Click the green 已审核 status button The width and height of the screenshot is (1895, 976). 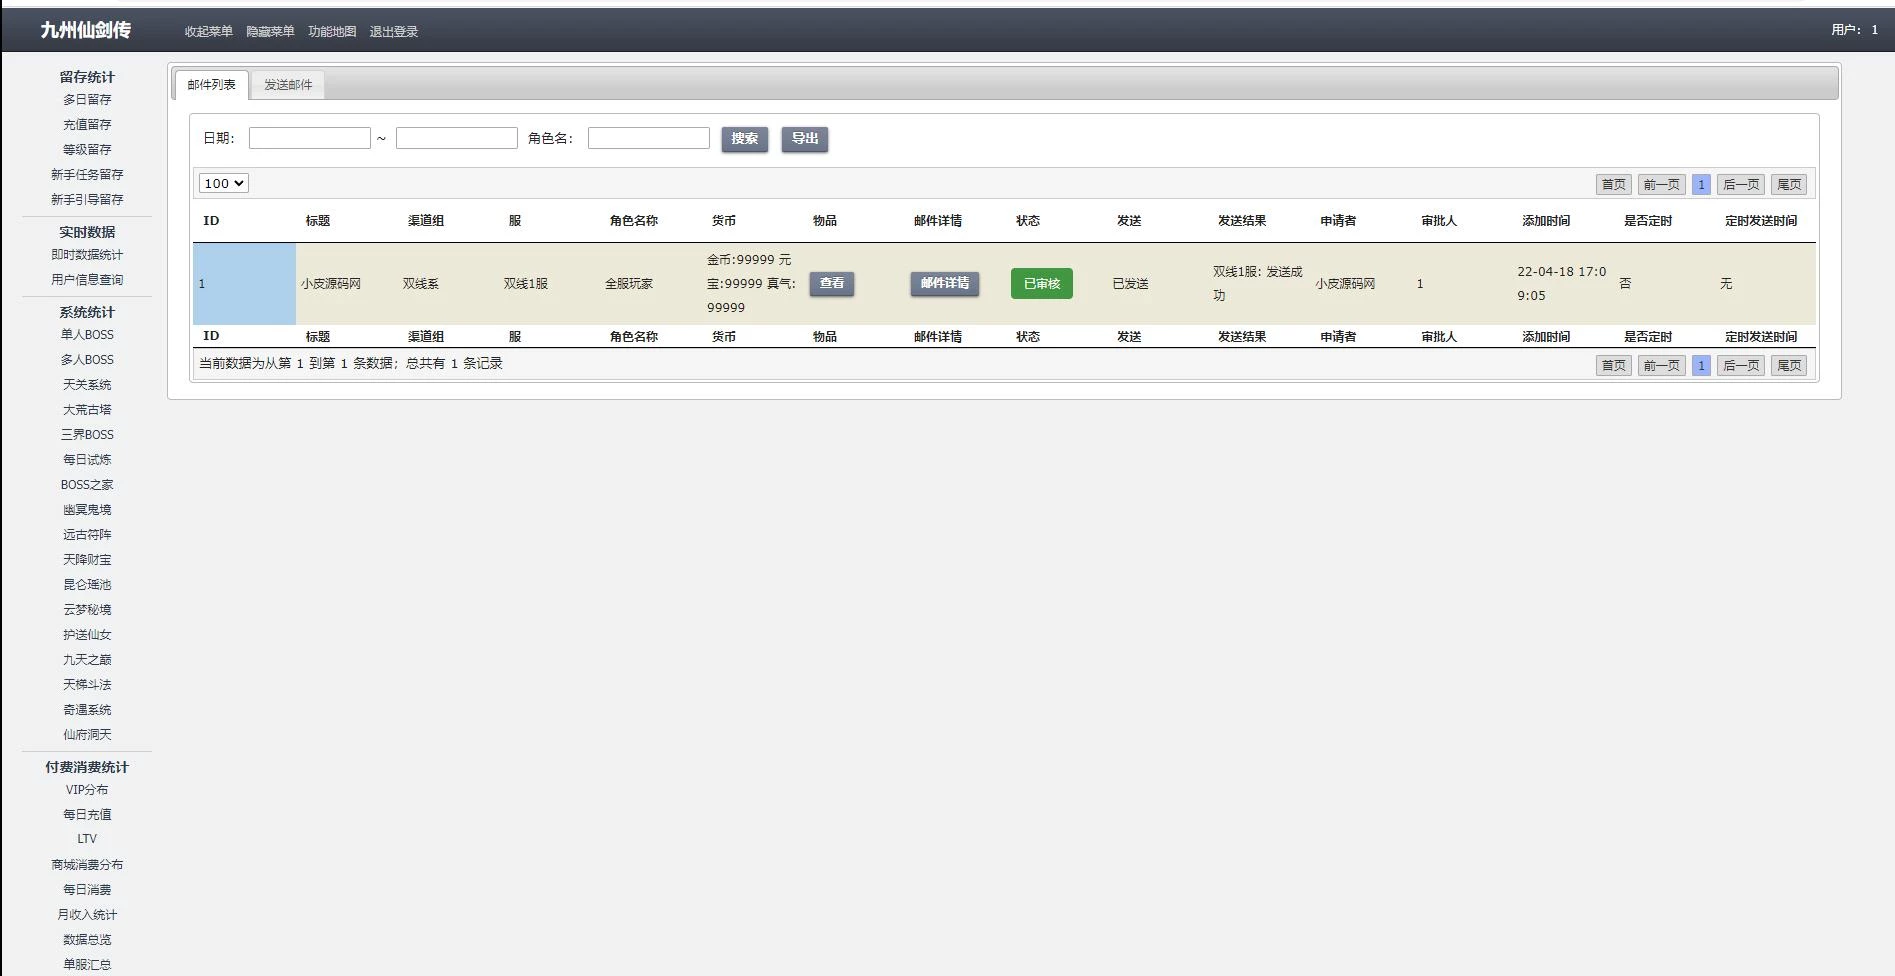click(1041, 284)
